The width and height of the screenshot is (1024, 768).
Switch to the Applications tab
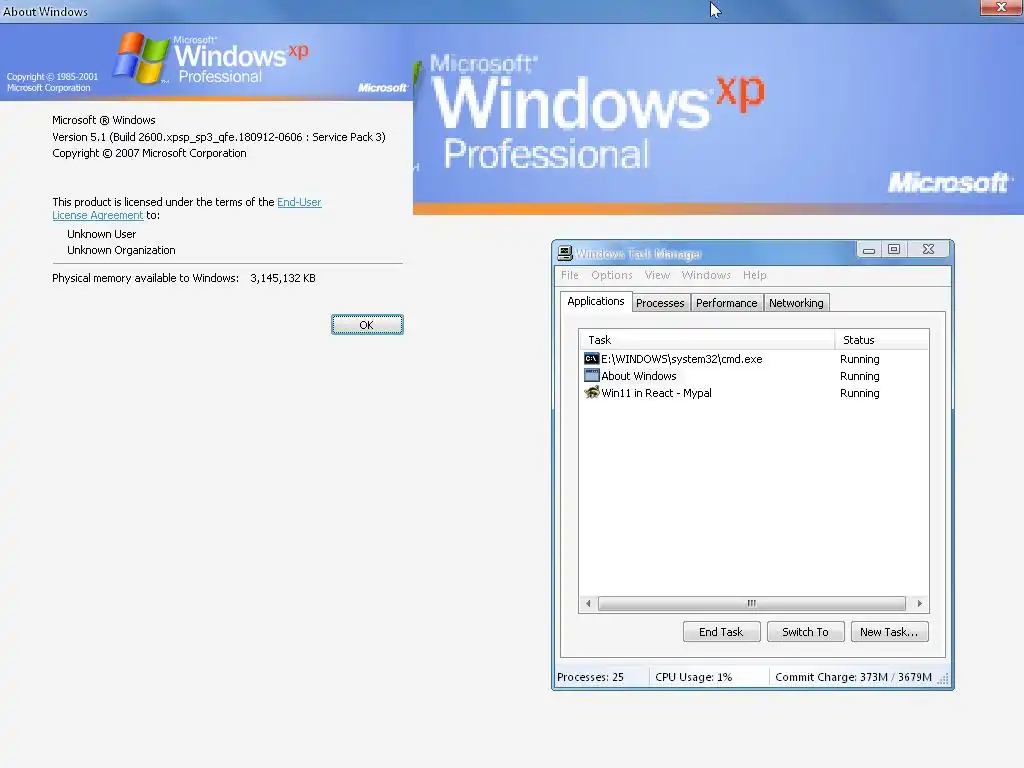coord(596,301)
